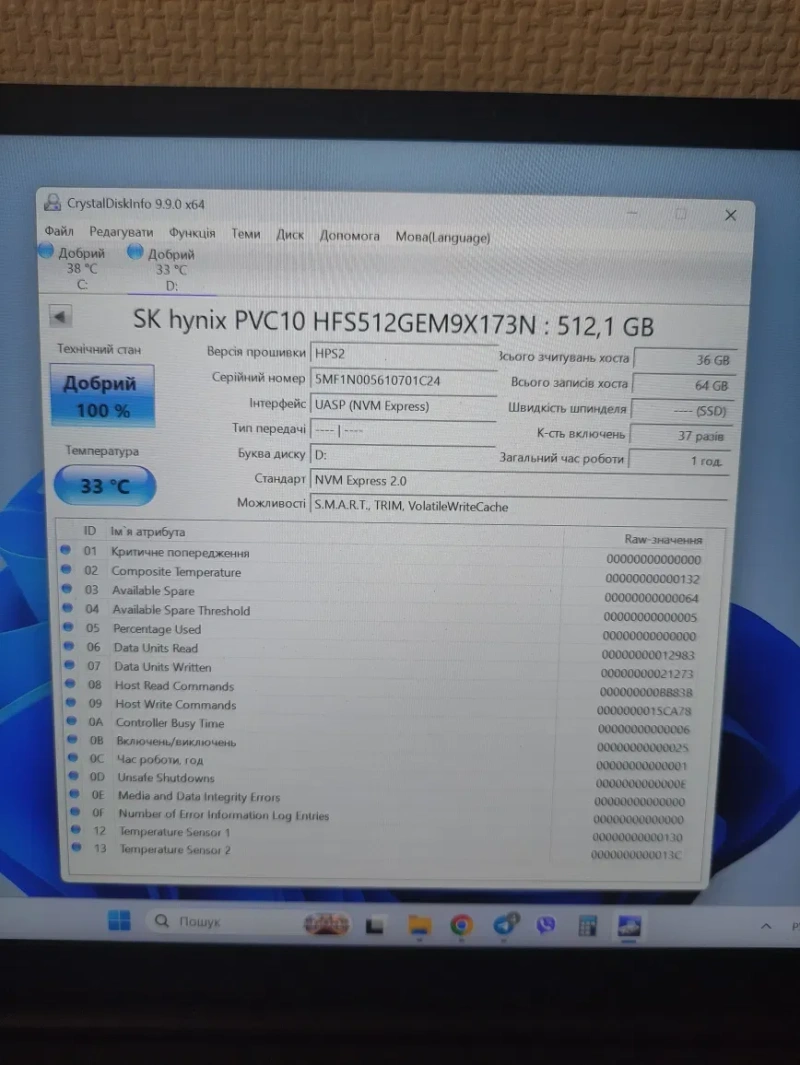This screenshot has width=800, height=1065.
Task: Select the Критичне попередження row
Action: pos(380,555)
